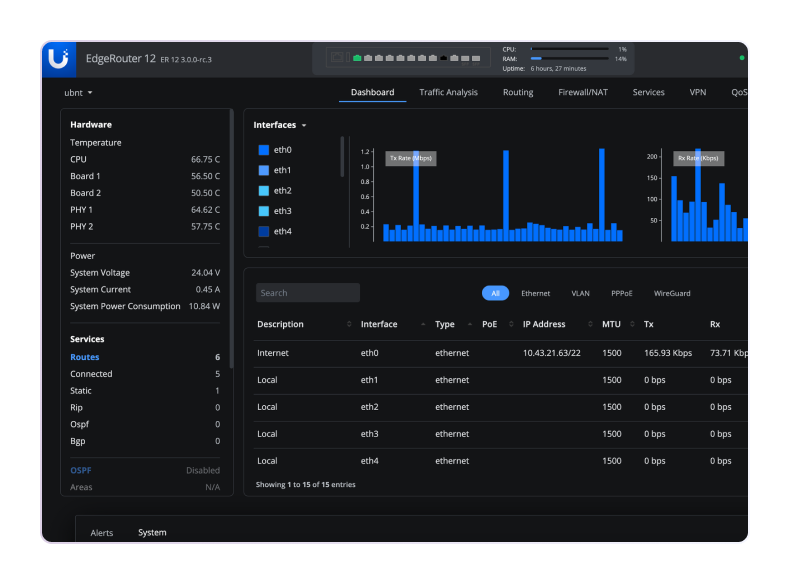Open the Firewall/NAT tab
This screenshot has height=584, width=790.
point(583,93)
